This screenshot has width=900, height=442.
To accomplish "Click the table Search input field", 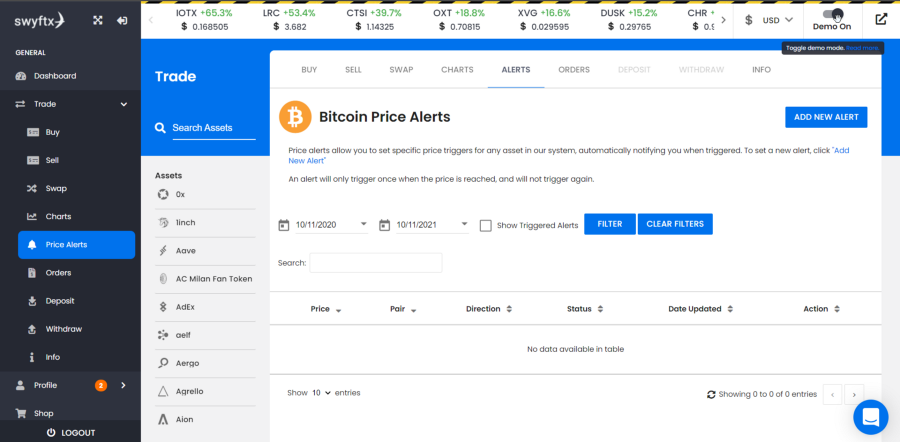I will pyautogui.click(x=375, y=263).
